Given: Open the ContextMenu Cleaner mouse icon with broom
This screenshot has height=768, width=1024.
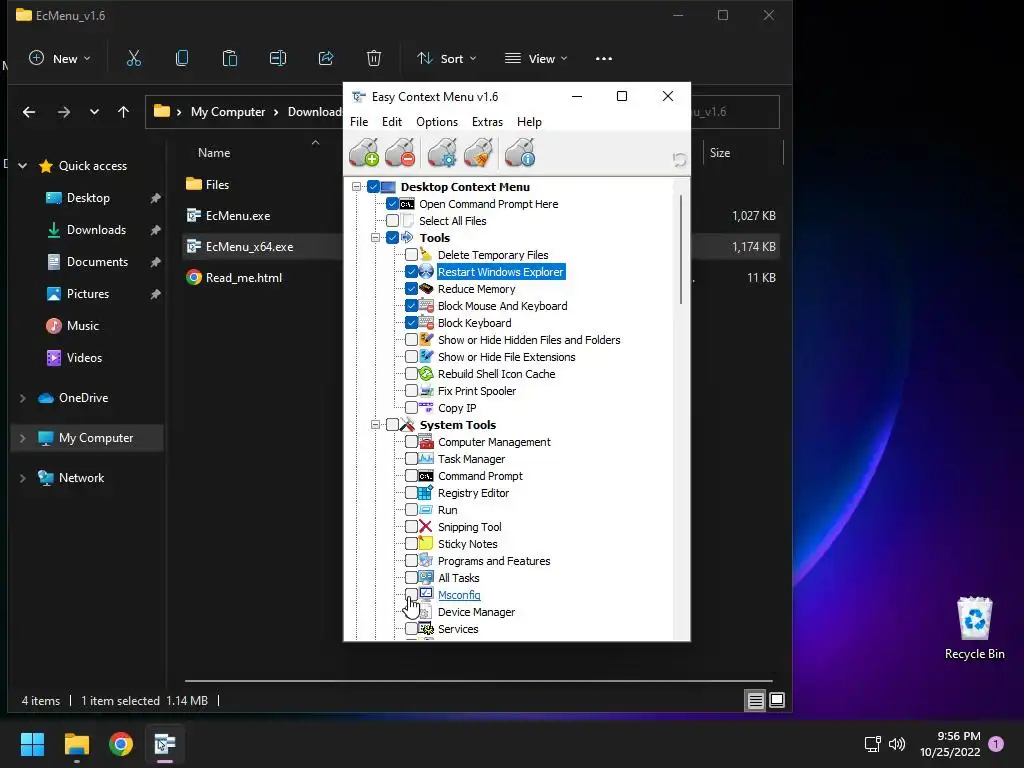Looking at the screenshot, I should click(x=478, y=152).
